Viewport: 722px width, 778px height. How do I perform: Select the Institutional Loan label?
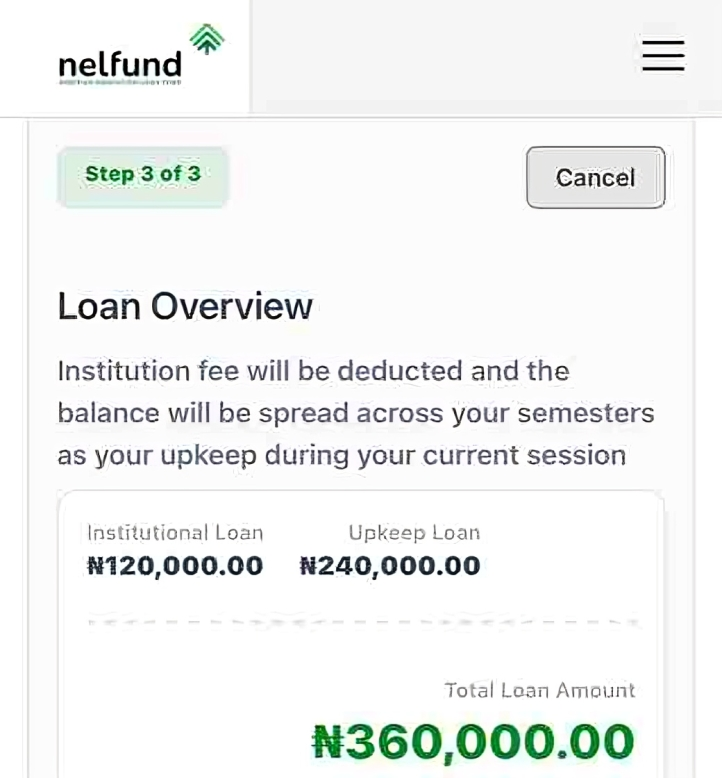click(175, 533)
